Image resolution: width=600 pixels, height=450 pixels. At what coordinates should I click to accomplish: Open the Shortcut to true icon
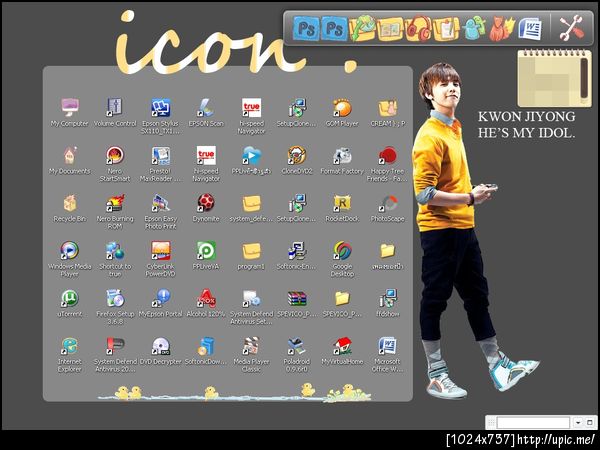(x=115, y=259)
